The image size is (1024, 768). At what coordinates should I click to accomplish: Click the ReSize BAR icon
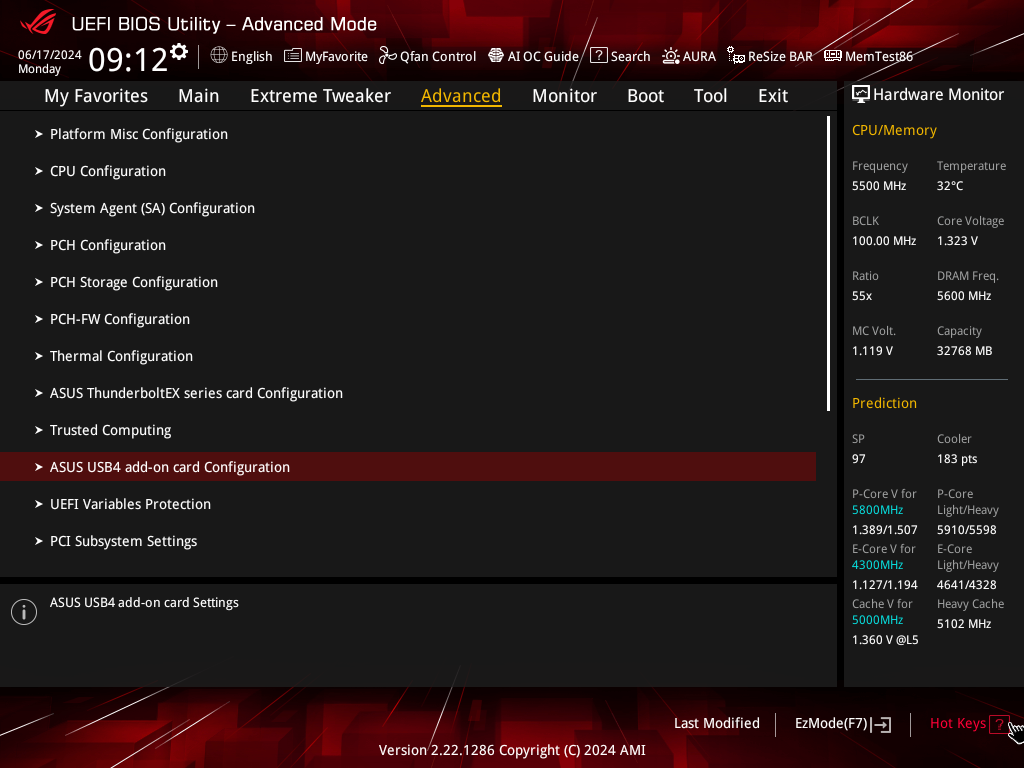point(735,56)
